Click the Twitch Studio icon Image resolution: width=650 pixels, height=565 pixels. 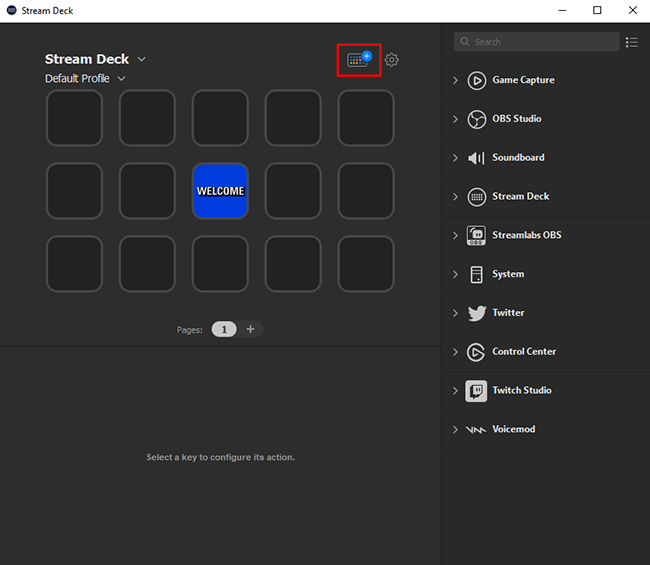click(x=476, y=391)
